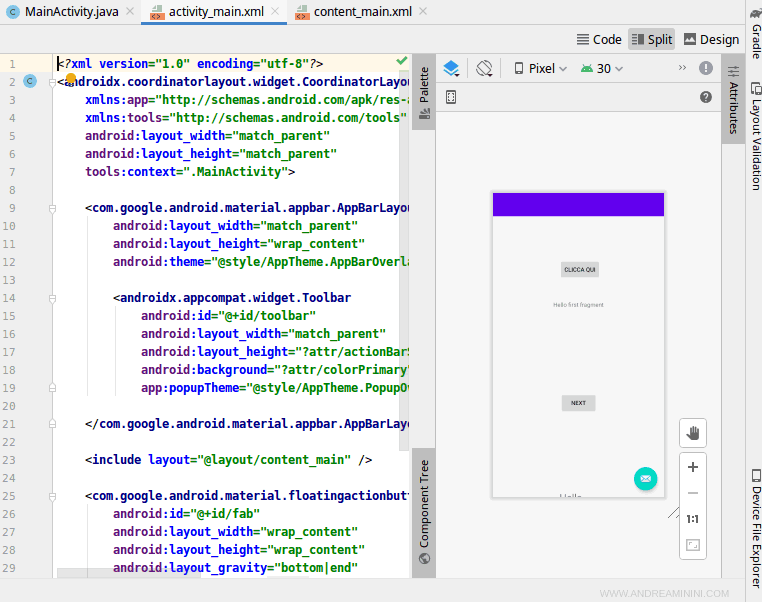The width and height of the screenshot is (762, 602).
Task: Open the Gradle tool window
Action: 756,32
